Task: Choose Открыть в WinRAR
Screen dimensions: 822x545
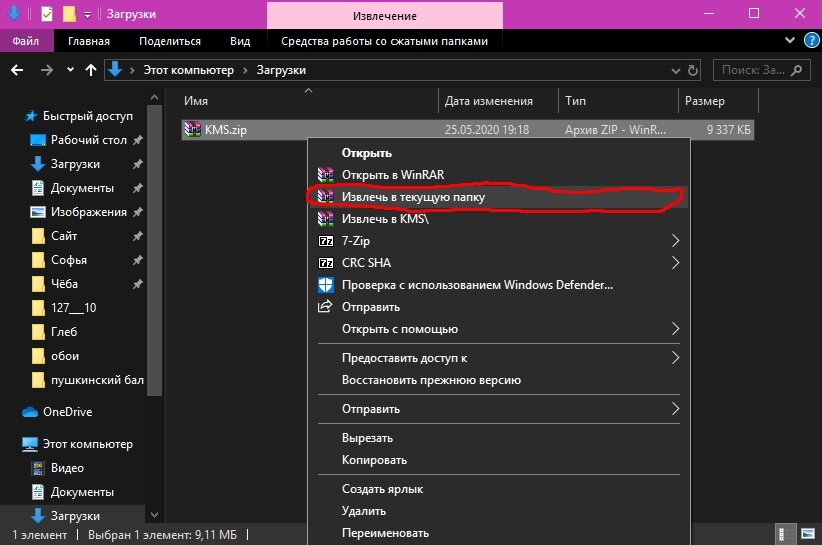Action: [x=499, y=175]
